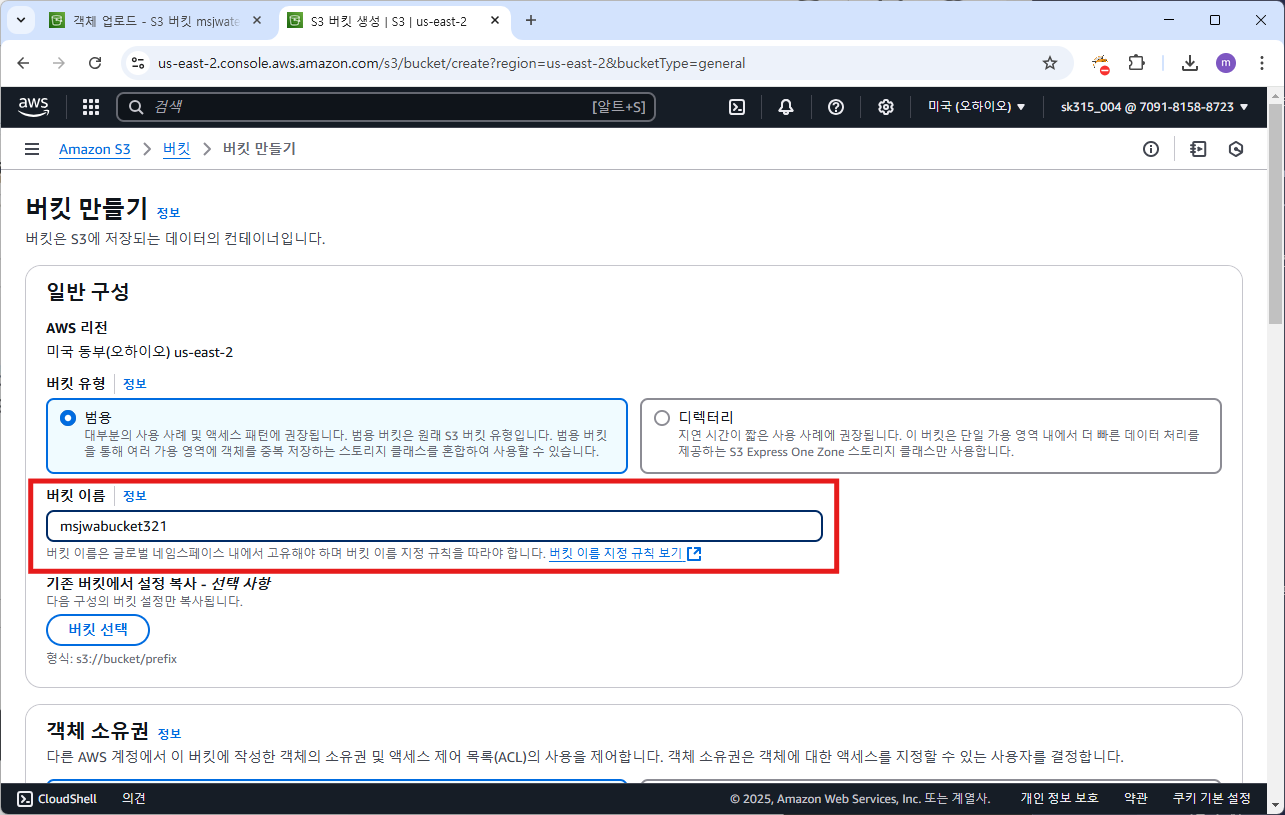Click the bucket name input msjwabucket321
Screen dimensions: 1285x815
tap(434, 526)
